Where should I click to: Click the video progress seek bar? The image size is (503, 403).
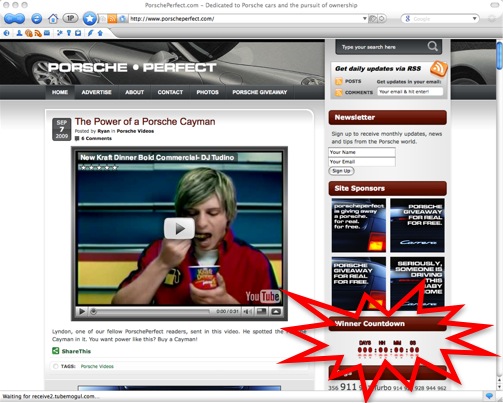pyautogui.click(x=151, y=311)
